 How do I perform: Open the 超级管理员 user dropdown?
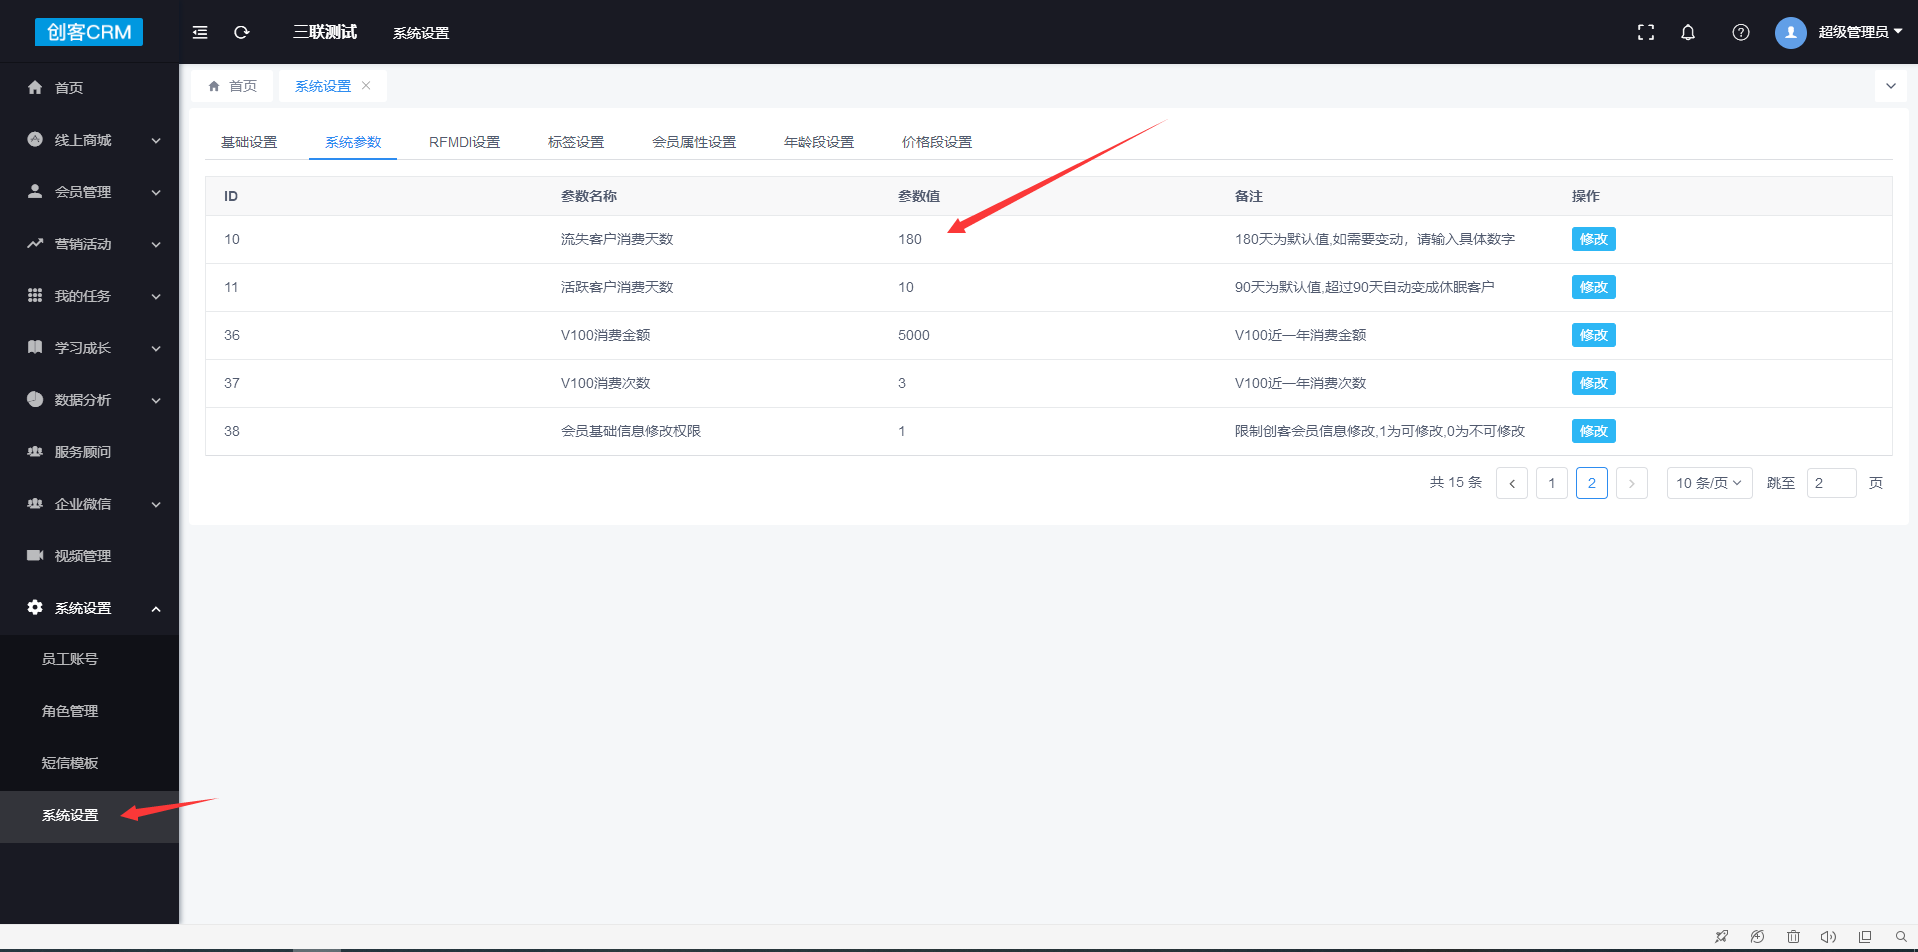(1860, 32)
